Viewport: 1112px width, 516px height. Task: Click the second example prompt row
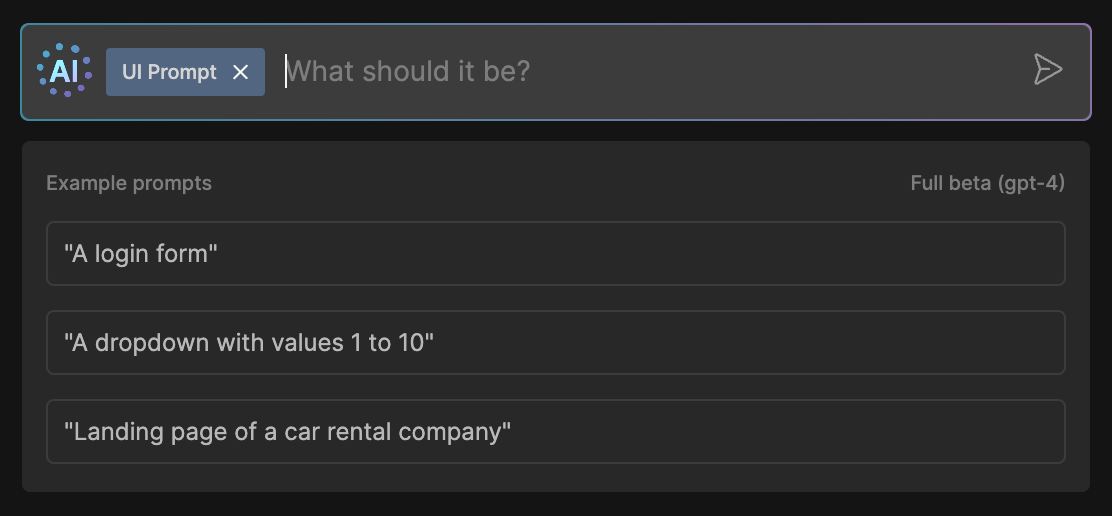click(x=555, y=343)
